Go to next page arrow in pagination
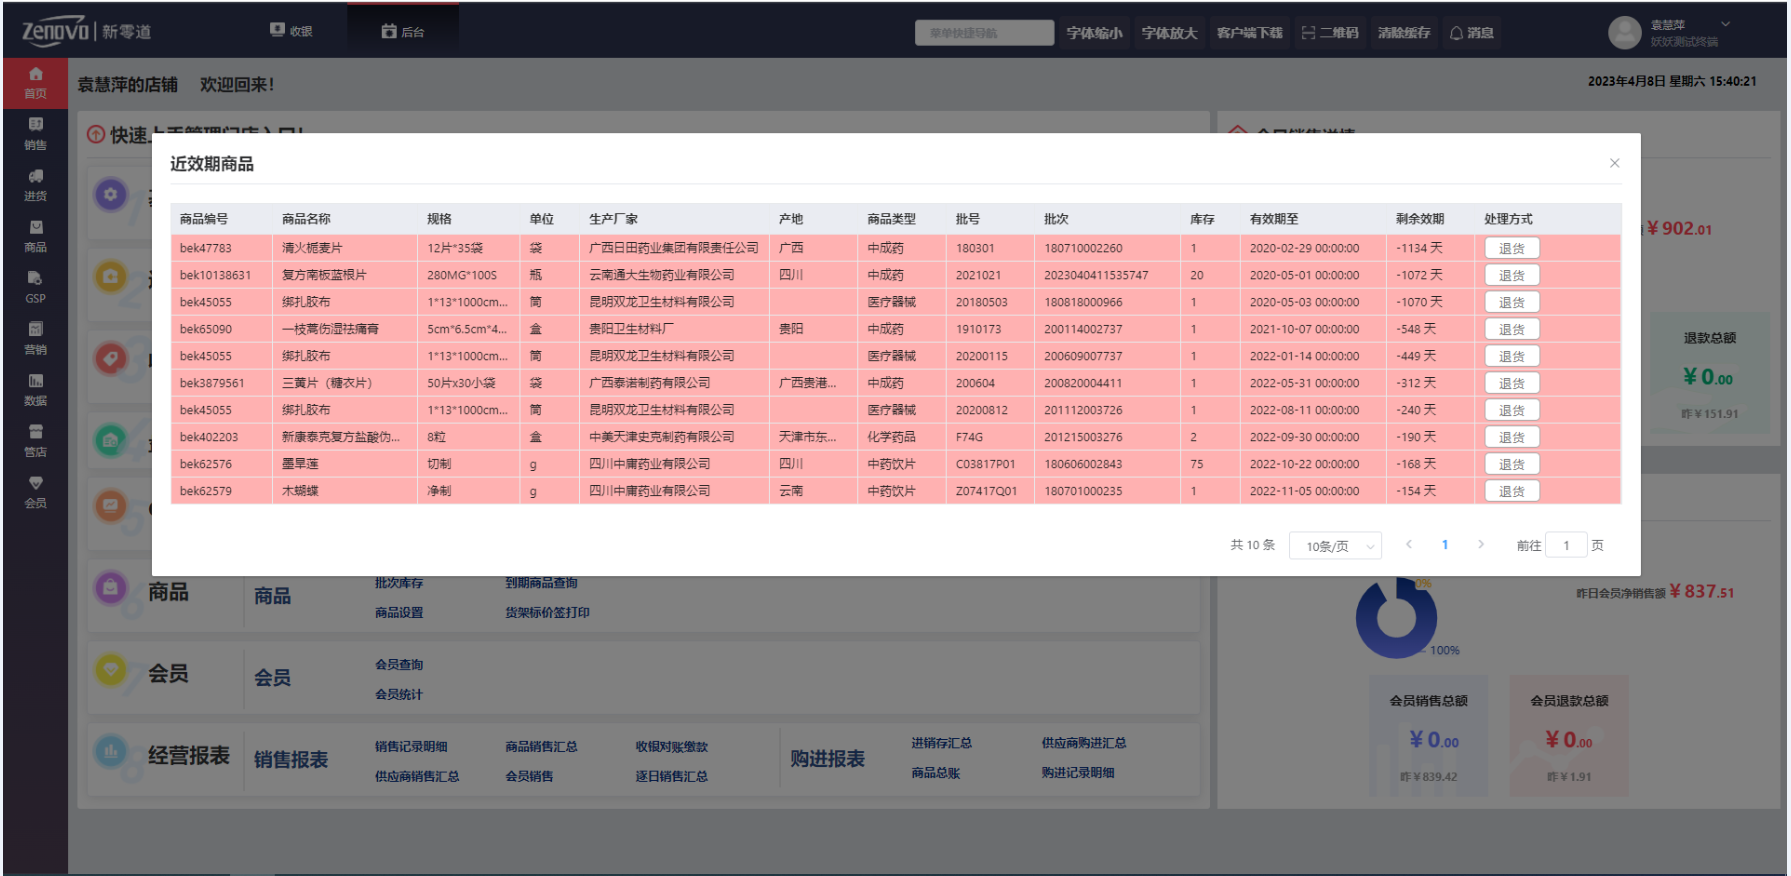1791x876 pixels. click(x=1481, y=545)
